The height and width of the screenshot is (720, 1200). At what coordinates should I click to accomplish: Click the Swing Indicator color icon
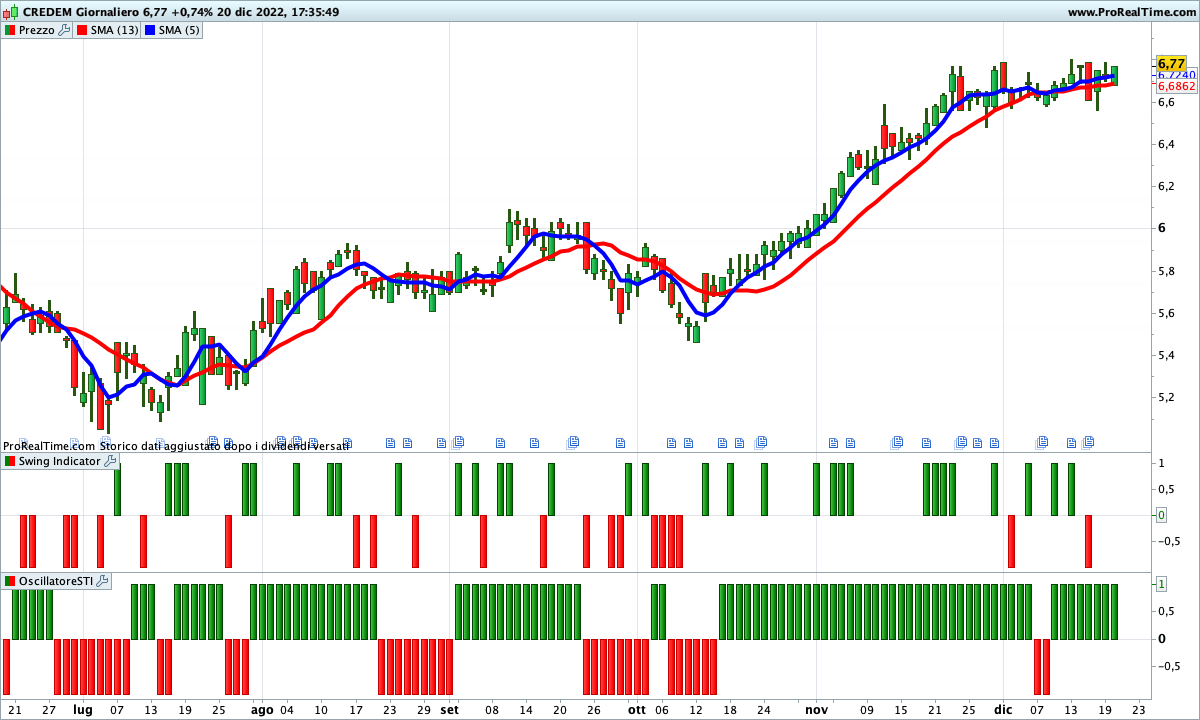tap(10, 461)
